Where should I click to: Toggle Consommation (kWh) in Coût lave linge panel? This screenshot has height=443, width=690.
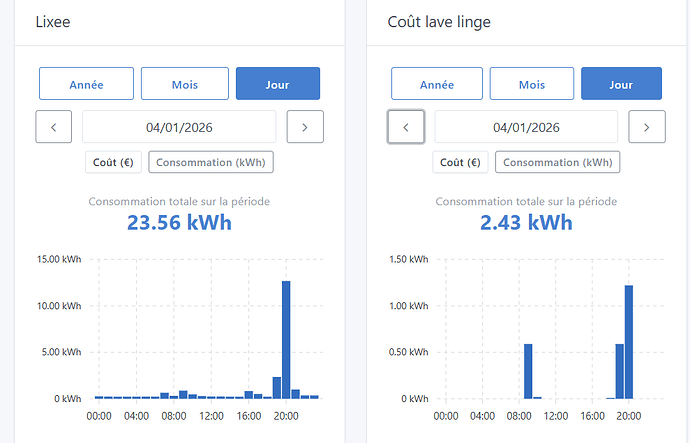pos(558,162)
